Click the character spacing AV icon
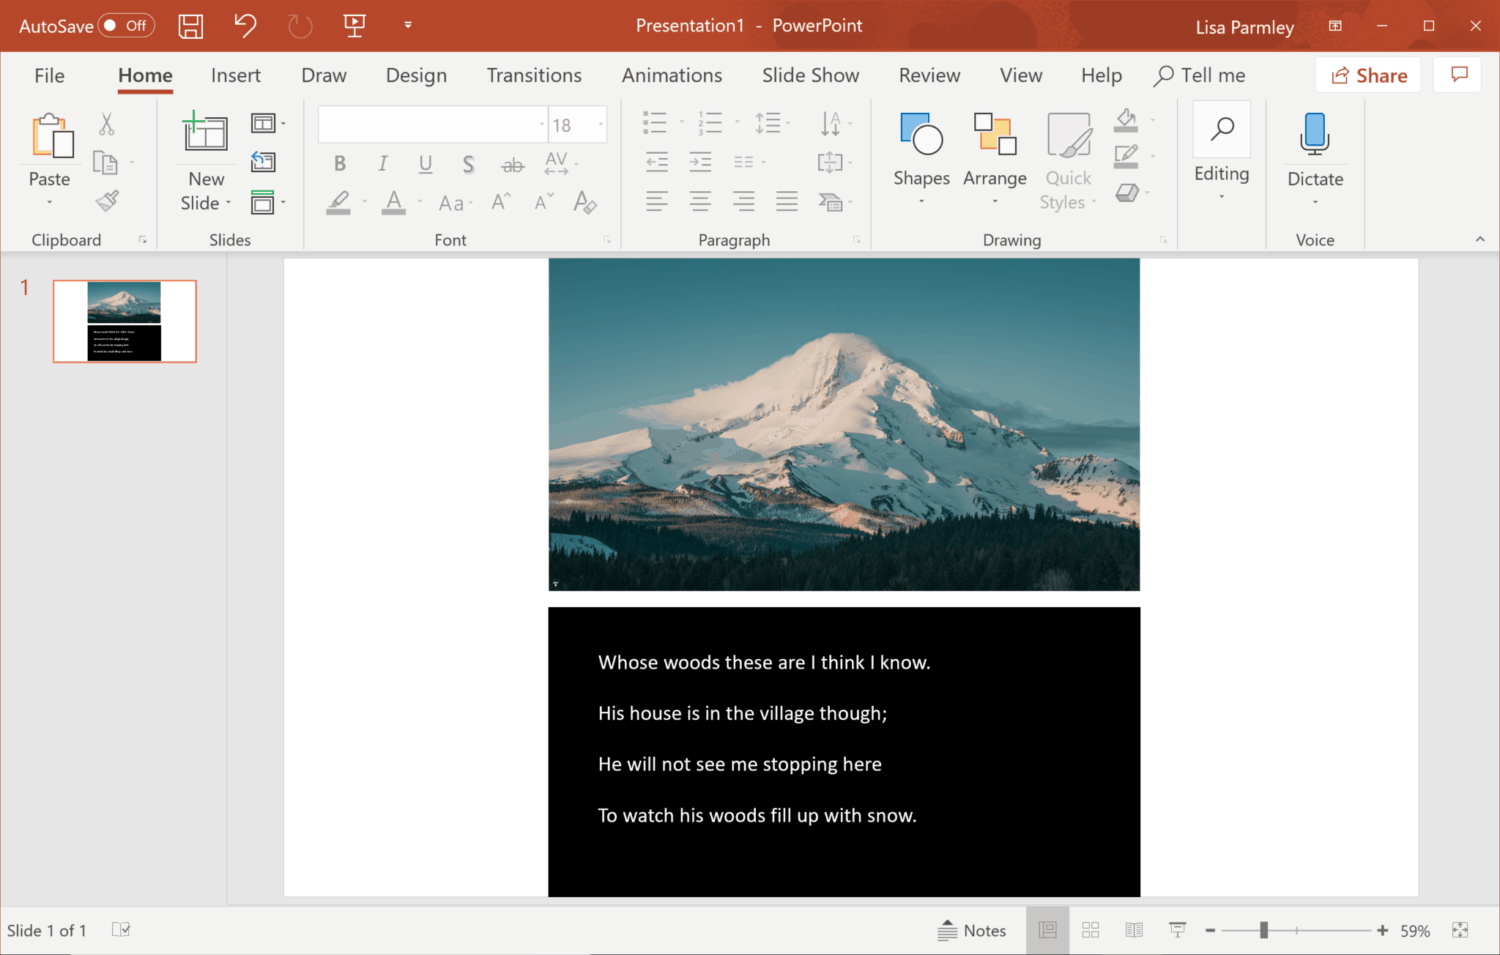 coord(556,164)
